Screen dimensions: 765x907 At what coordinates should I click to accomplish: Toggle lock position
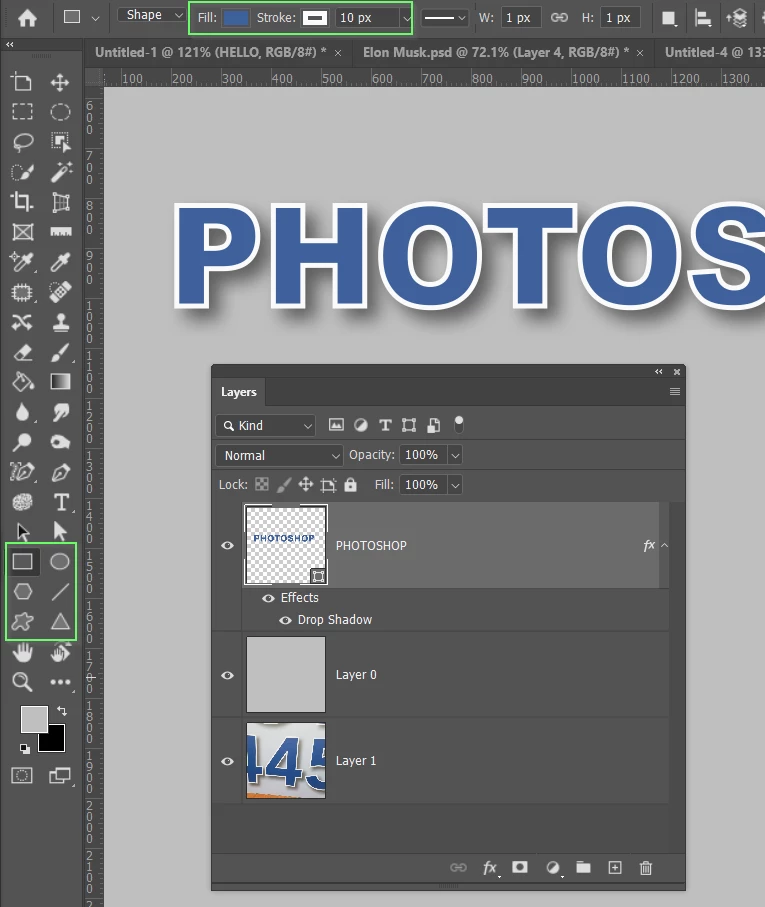pyautogui.click(x=305, y=484)
